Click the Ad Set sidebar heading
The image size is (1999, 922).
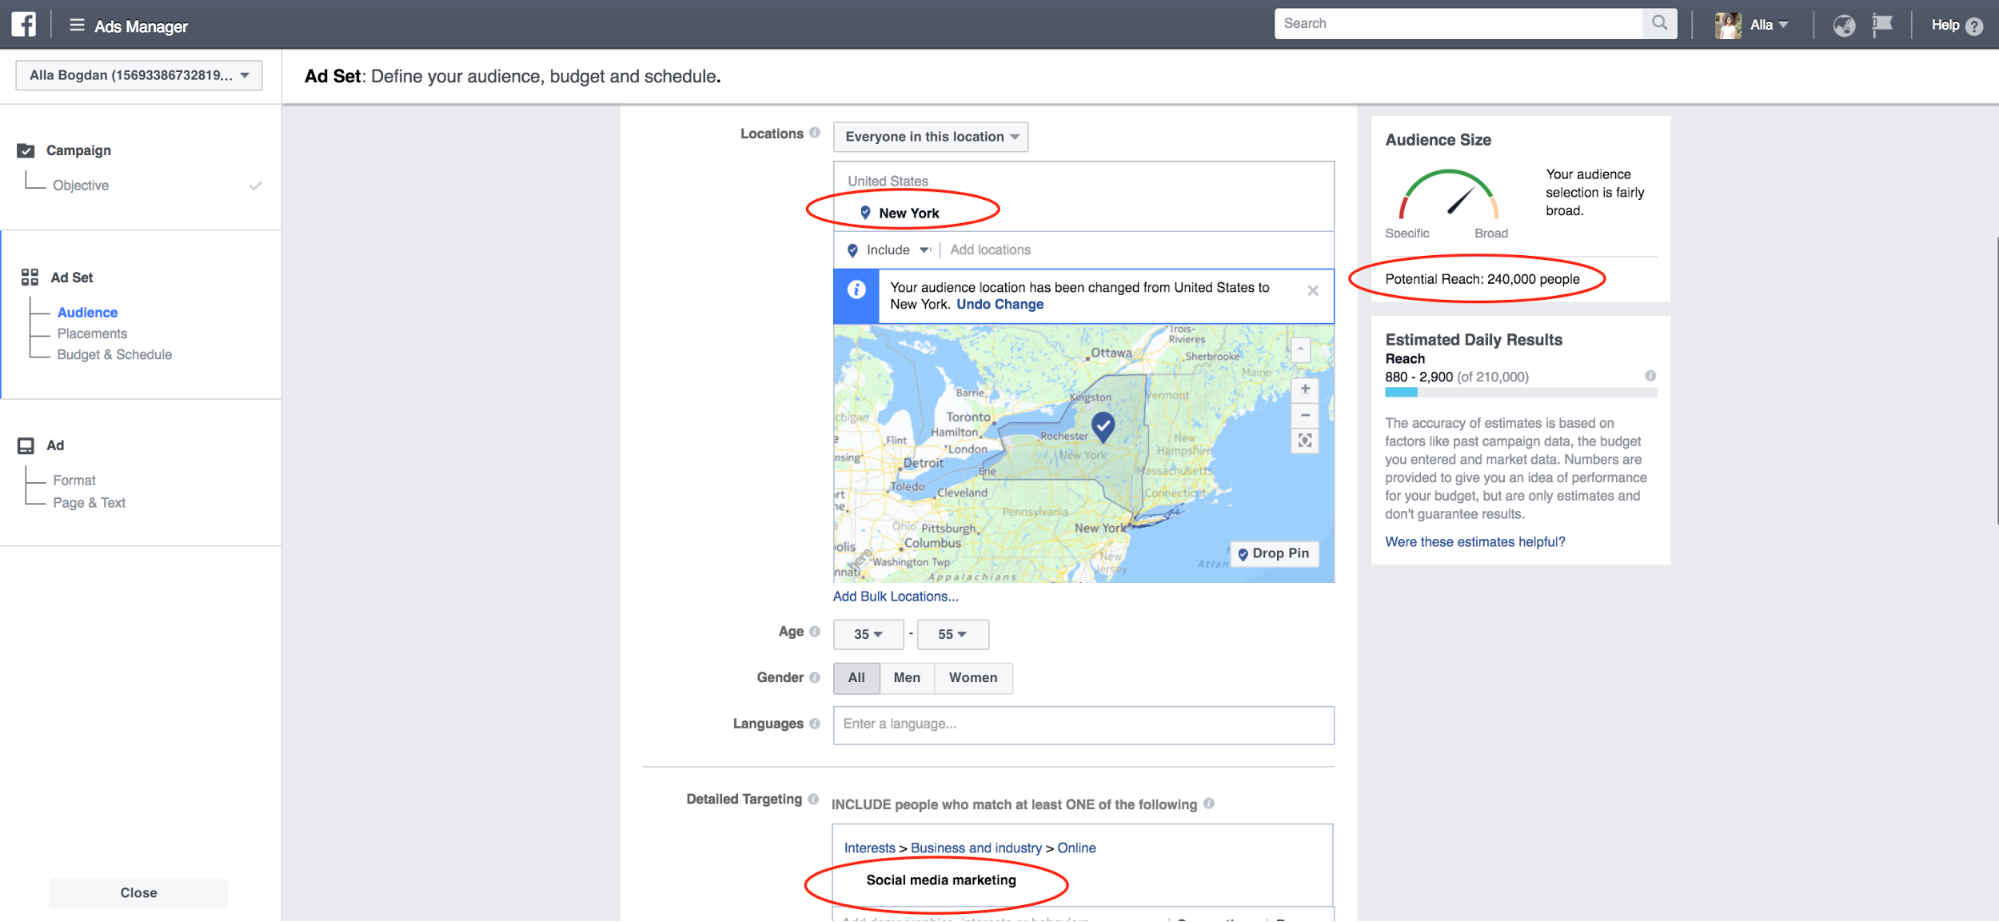tap(72, 278)
